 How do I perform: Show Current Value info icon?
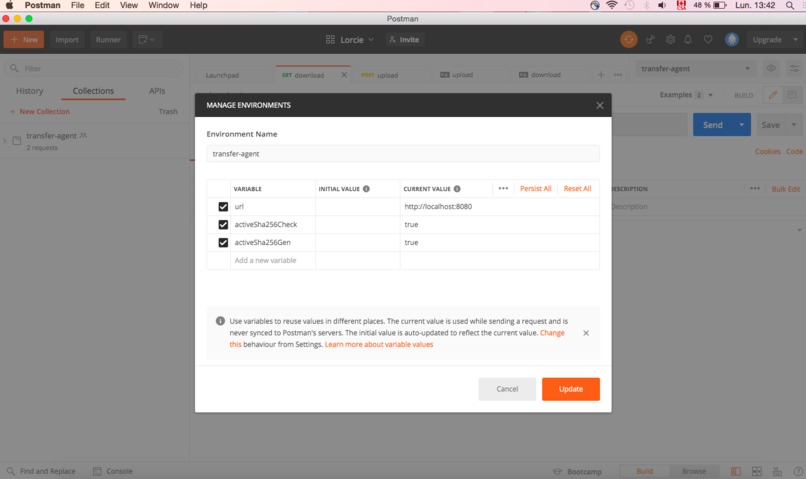pyautogui.click(x=457, y=189)
